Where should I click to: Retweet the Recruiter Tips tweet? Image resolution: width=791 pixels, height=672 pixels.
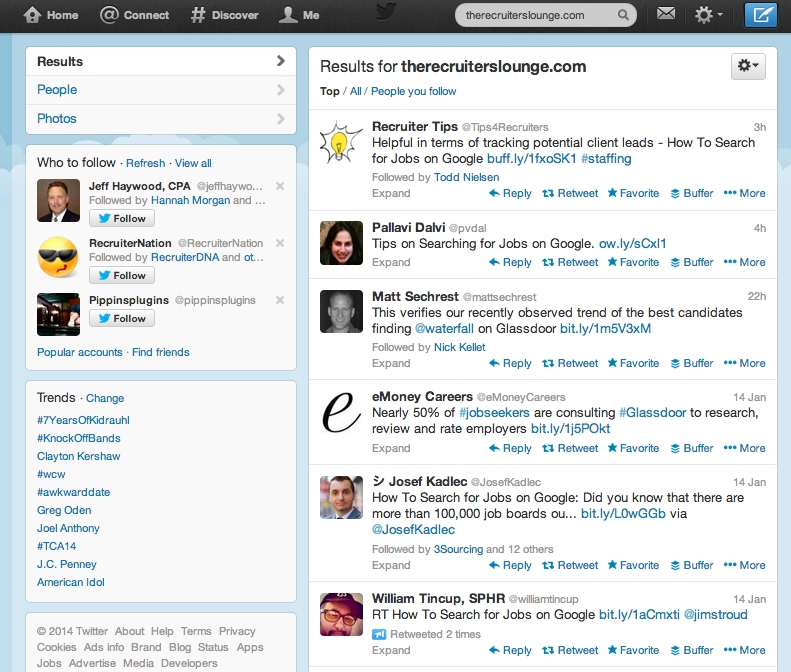(x=570, y=193)
